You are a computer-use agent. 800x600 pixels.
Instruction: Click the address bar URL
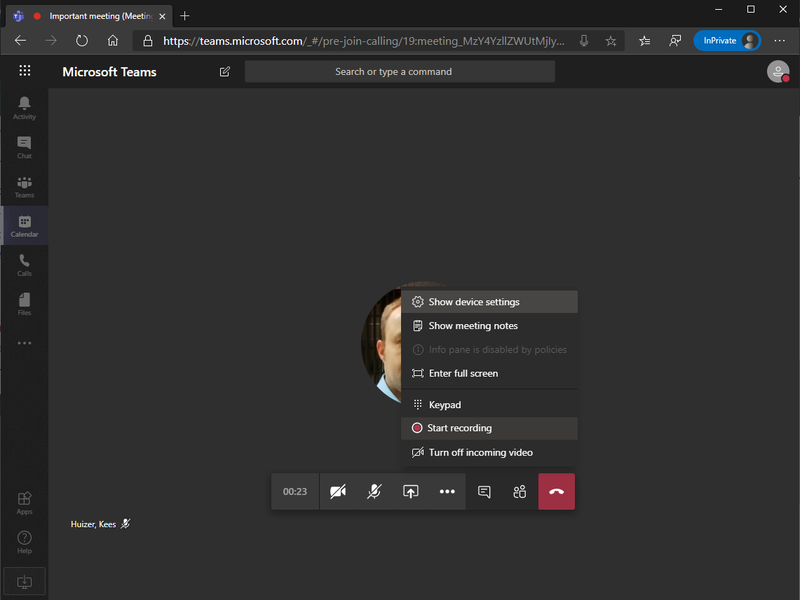click(x=364, y=41)
